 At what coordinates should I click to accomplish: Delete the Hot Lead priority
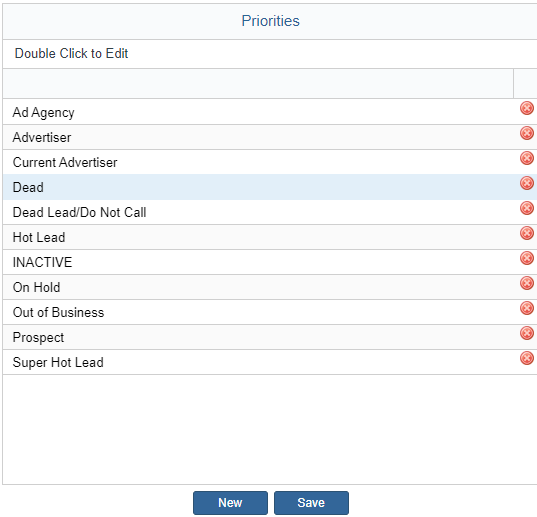pos(527,233)
